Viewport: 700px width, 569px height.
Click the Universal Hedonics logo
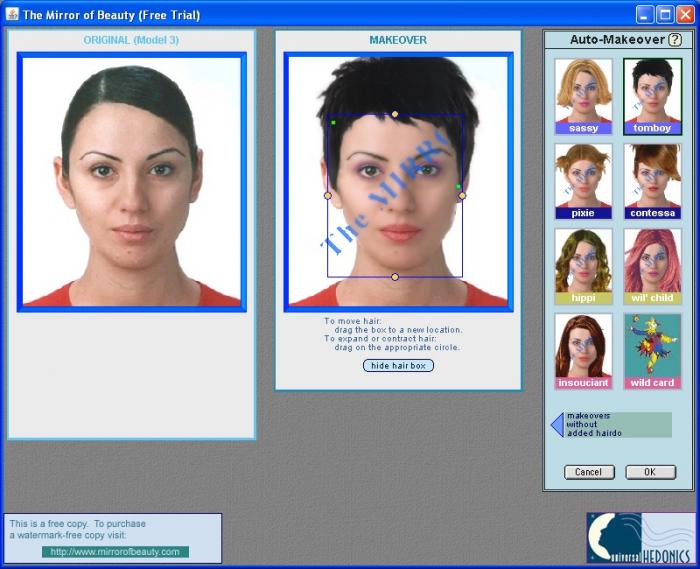pyautogui.click(x=641, y=537)
